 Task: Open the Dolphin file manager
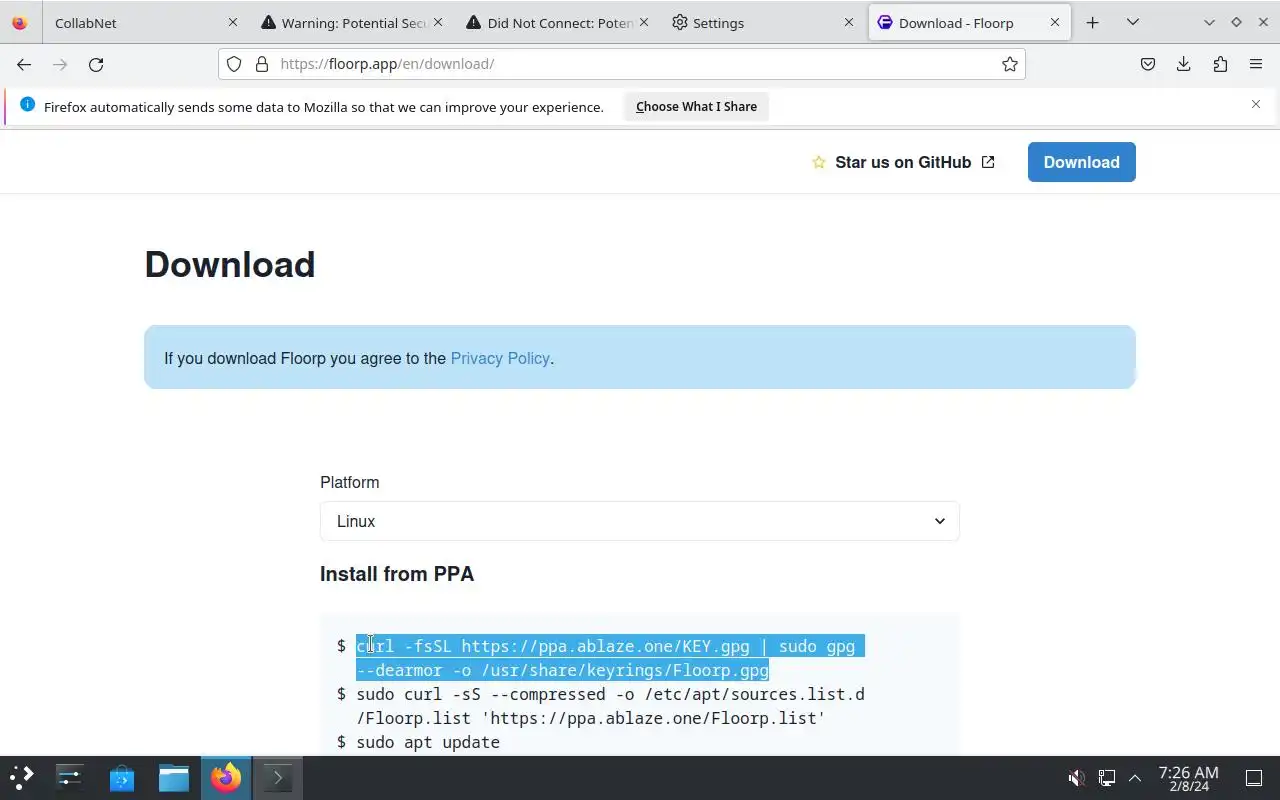[174, 777]
